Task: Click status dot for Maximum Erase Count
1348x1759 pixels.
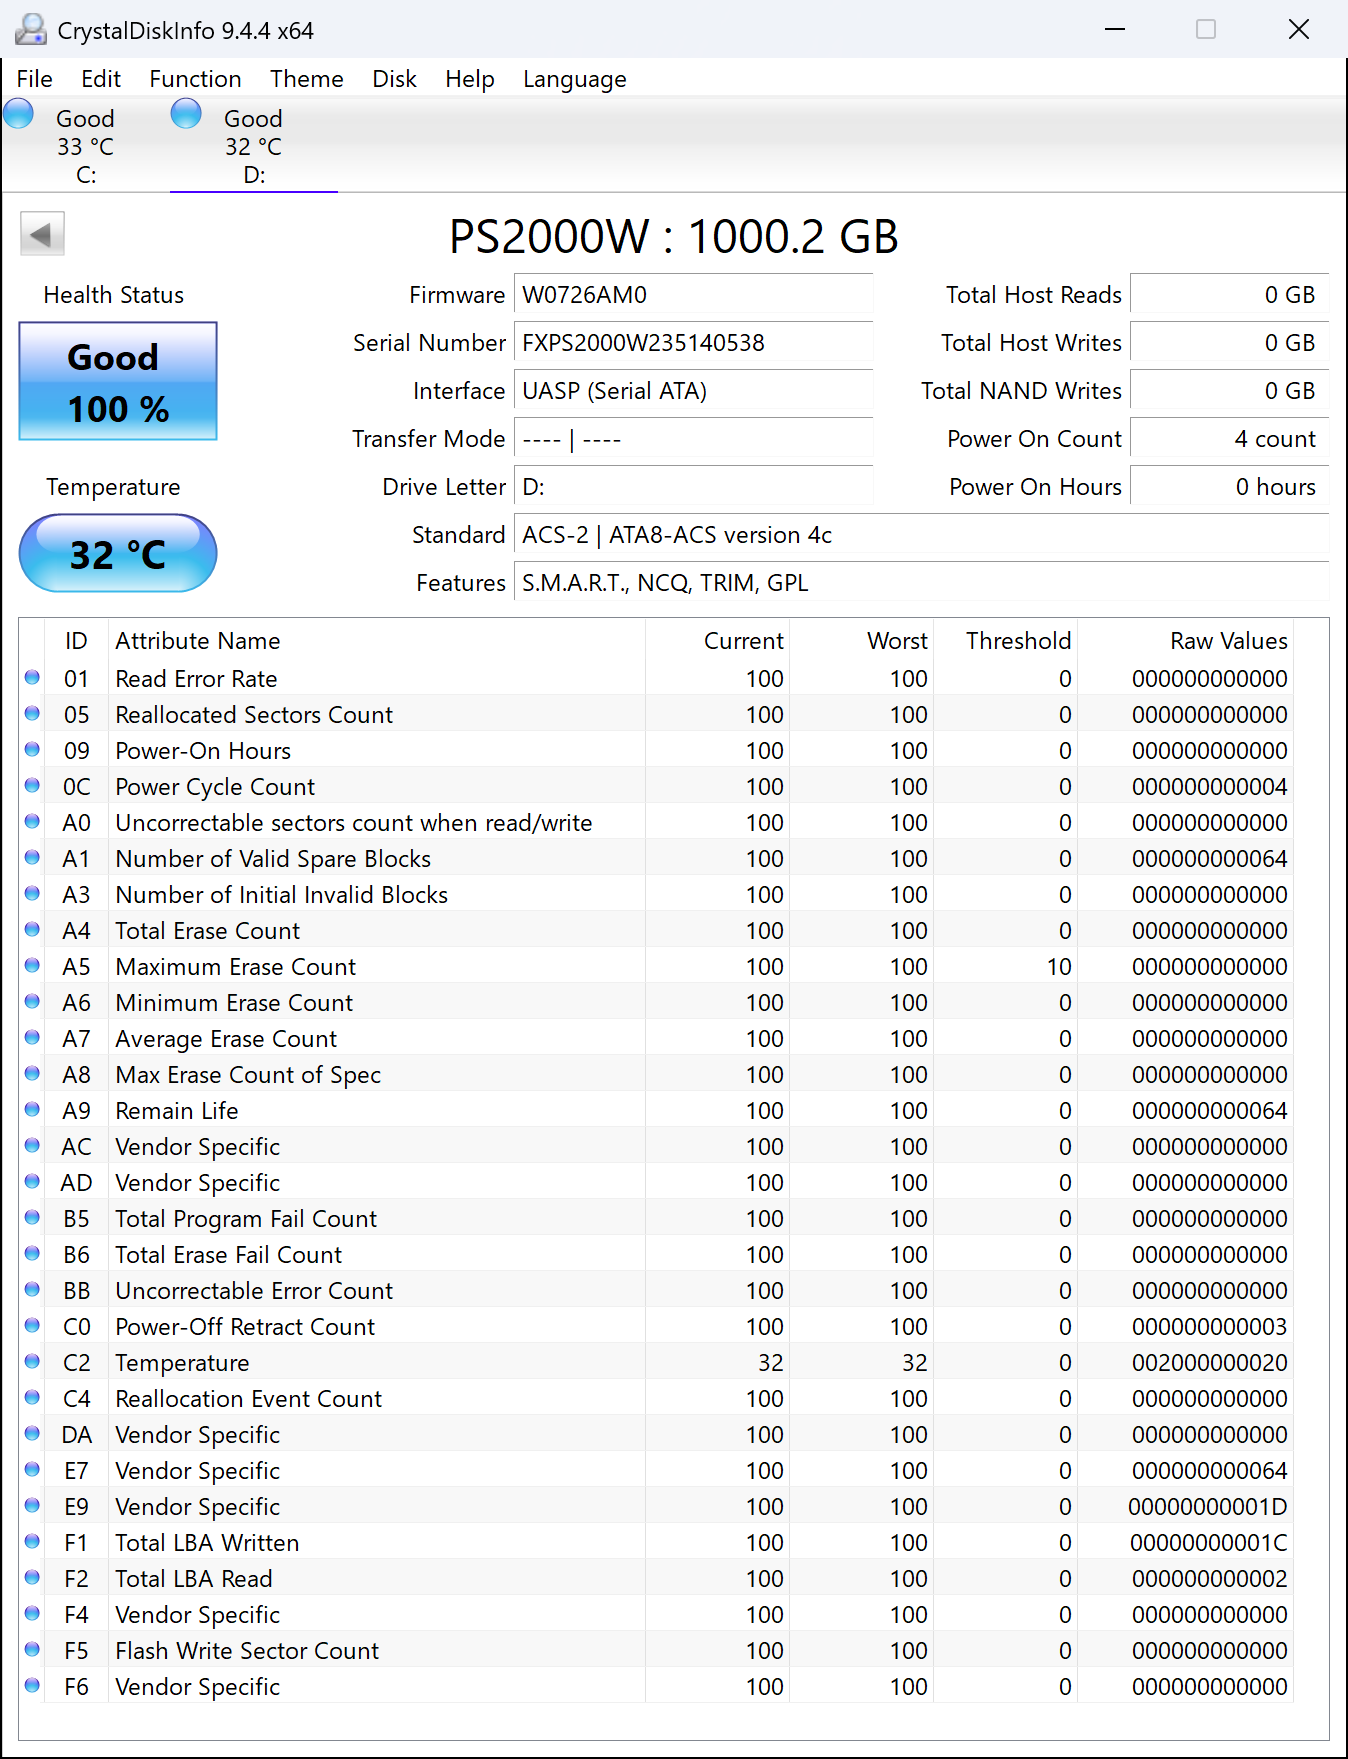Action: 32,966
